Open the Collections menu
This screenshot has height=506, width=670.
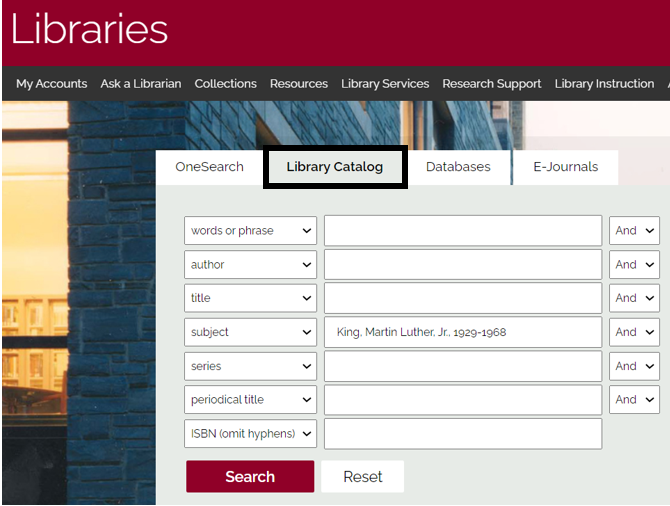pyautogui.click(x=226, y=84)
